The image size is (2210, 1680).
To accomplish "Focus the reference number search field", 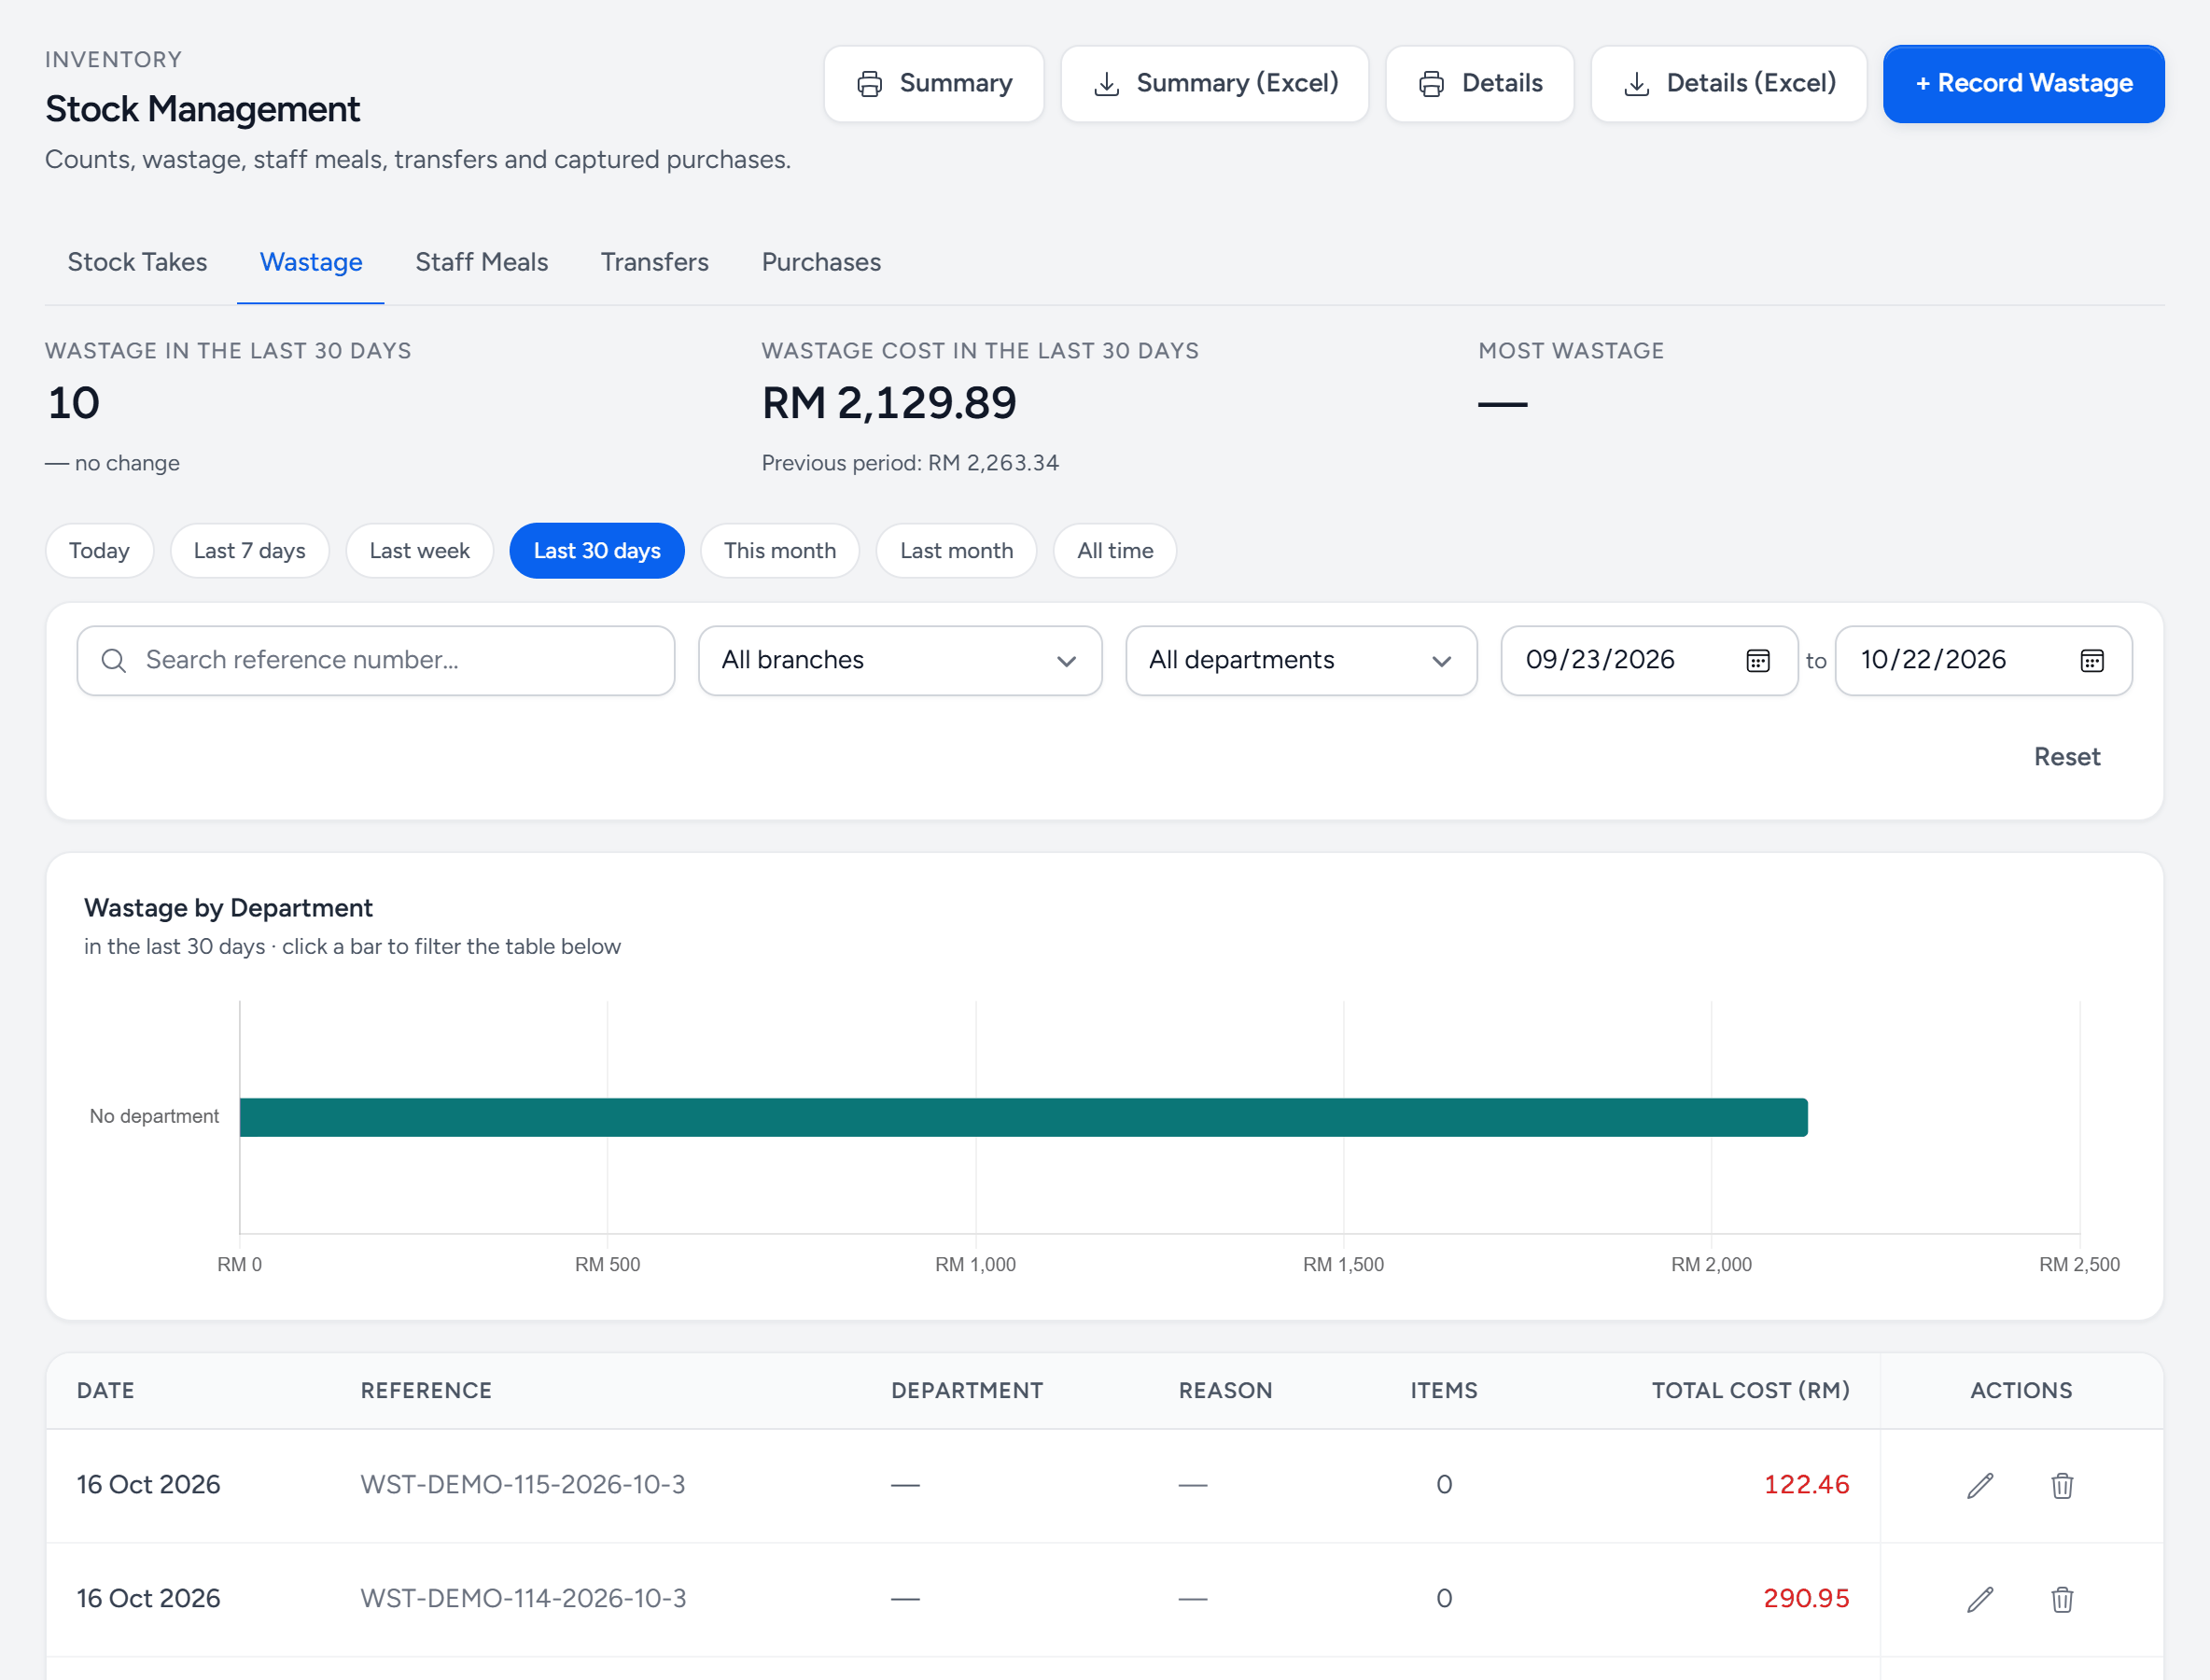I will (x=376, y=661).
